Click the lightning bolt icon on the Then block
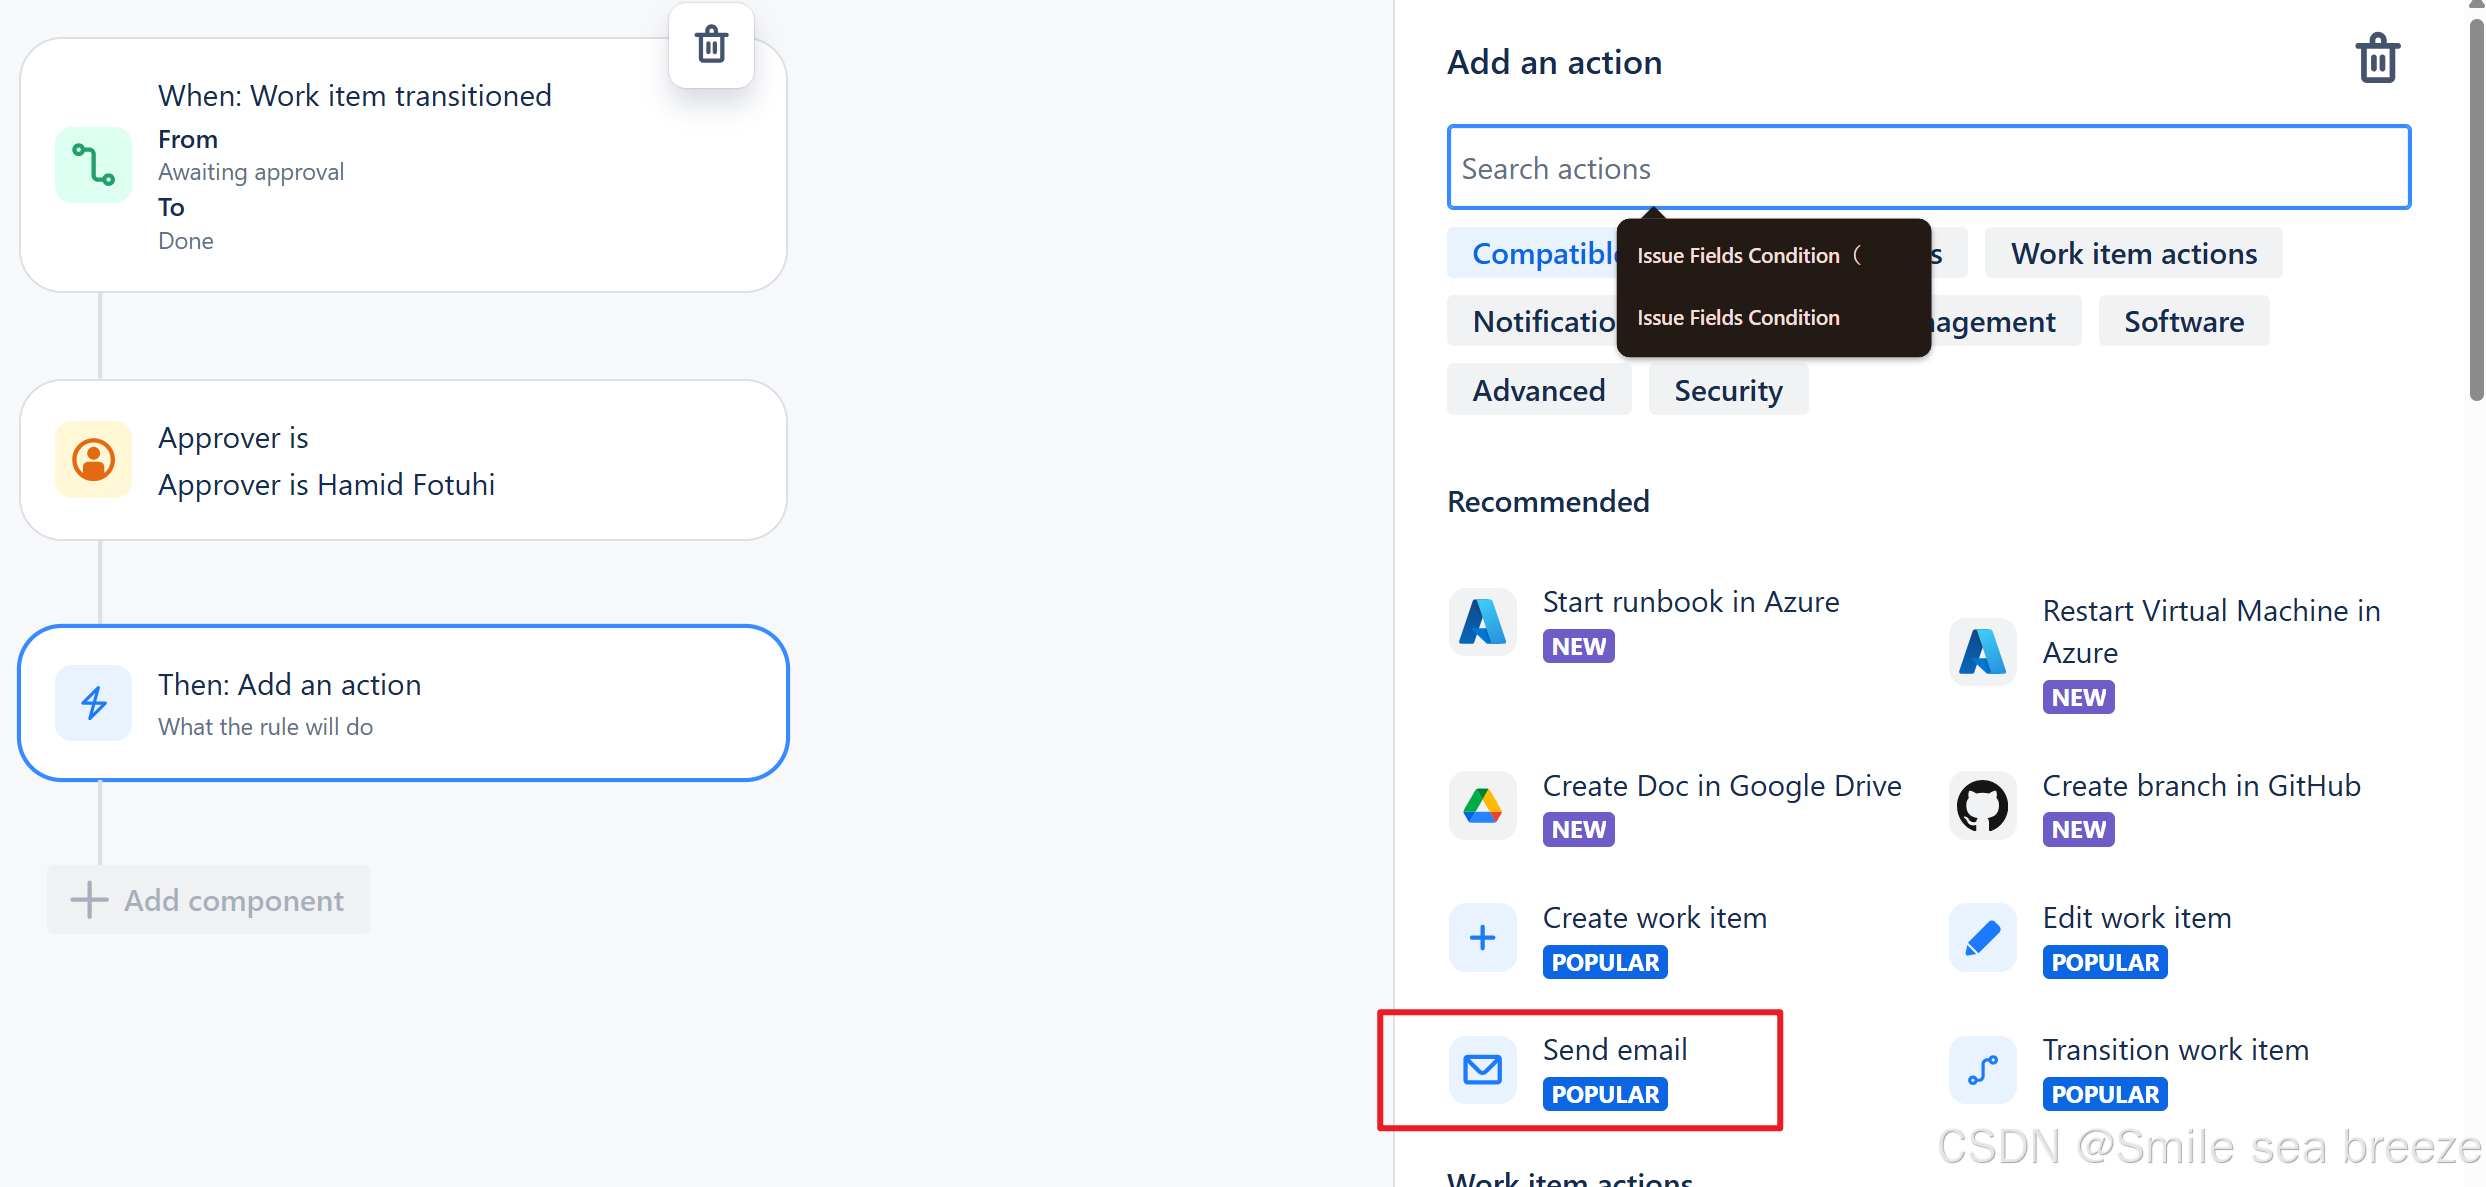Screen dimensions: 2486x1187 [93, 703]
